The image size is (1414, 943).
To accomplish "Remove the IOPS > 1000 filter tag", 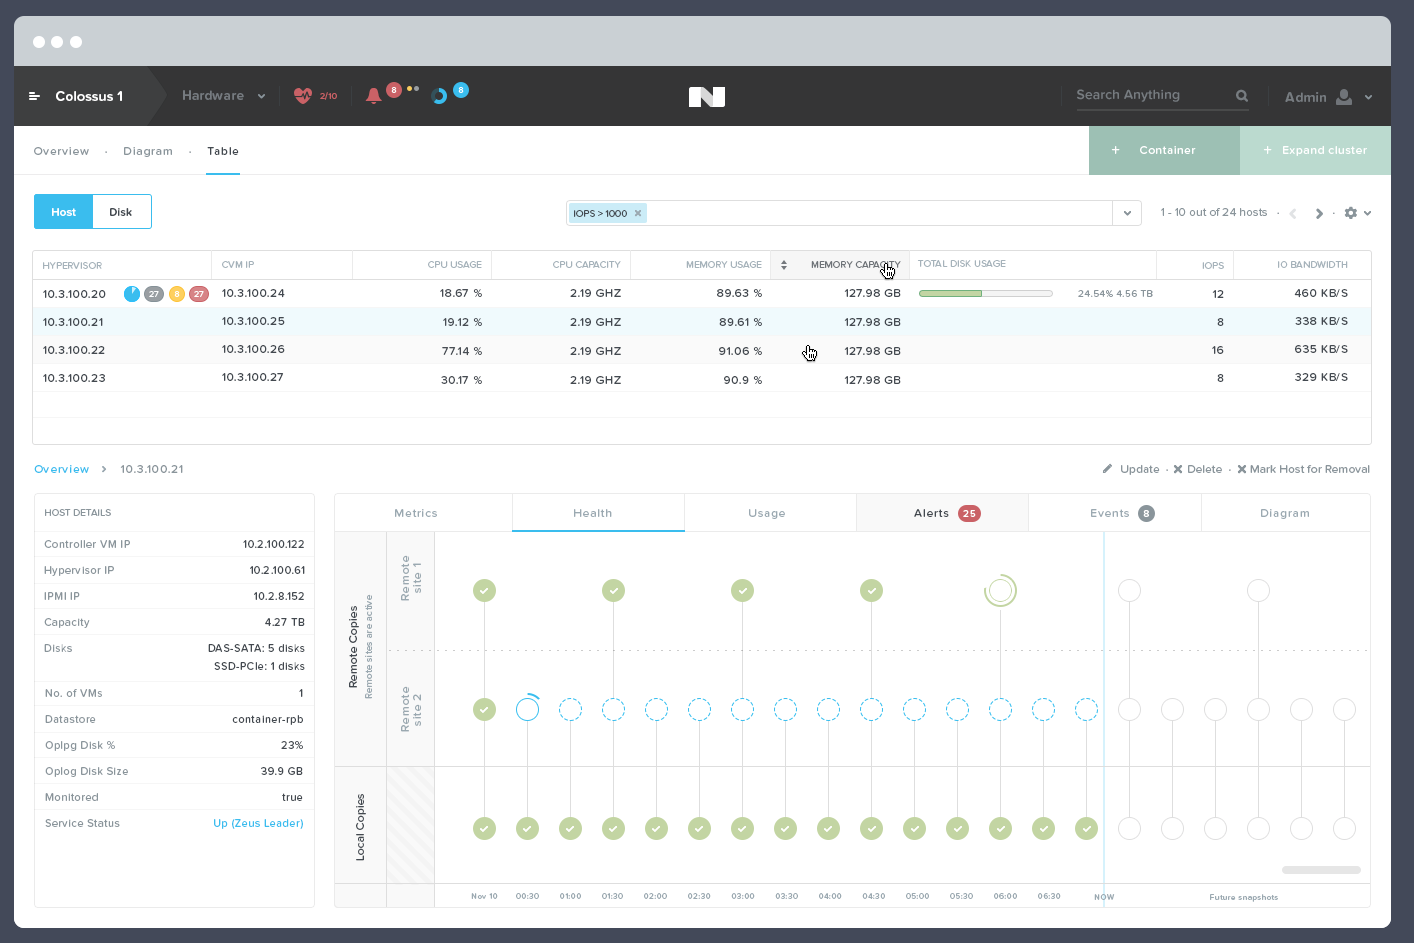I will pos(638,213).
